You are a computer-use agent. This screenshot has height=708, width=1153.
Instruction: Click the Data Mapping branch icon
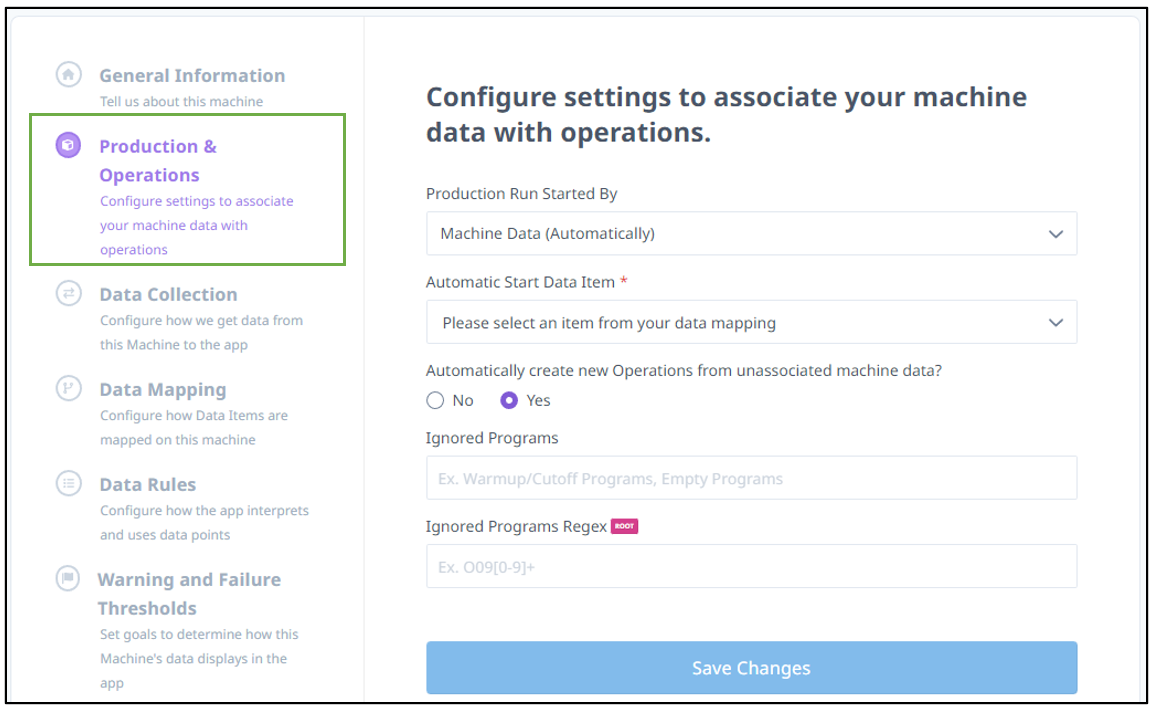coord(68,388)
